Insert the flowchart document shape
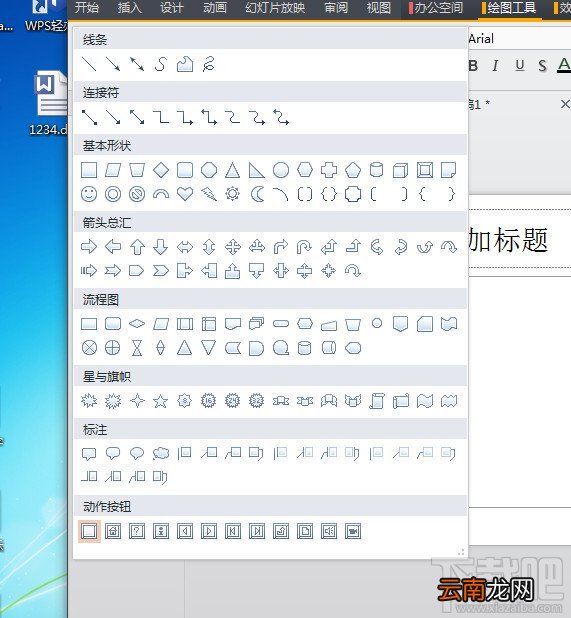This screenshot has width=571, height=618. point(233,324)
